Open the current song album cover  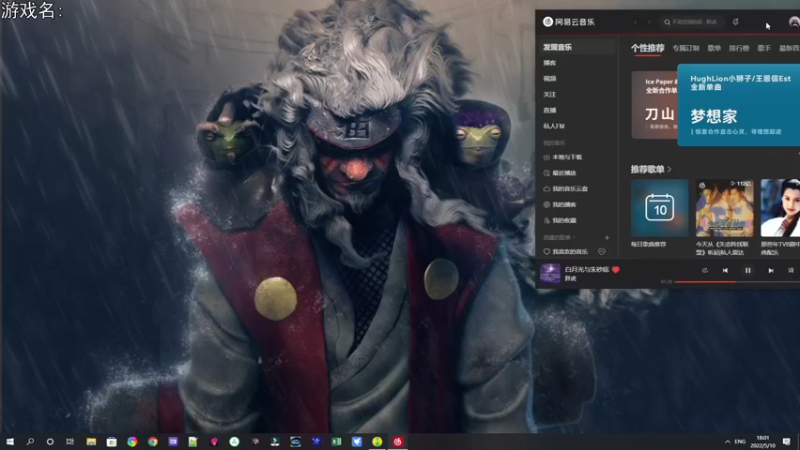(550, 273)
